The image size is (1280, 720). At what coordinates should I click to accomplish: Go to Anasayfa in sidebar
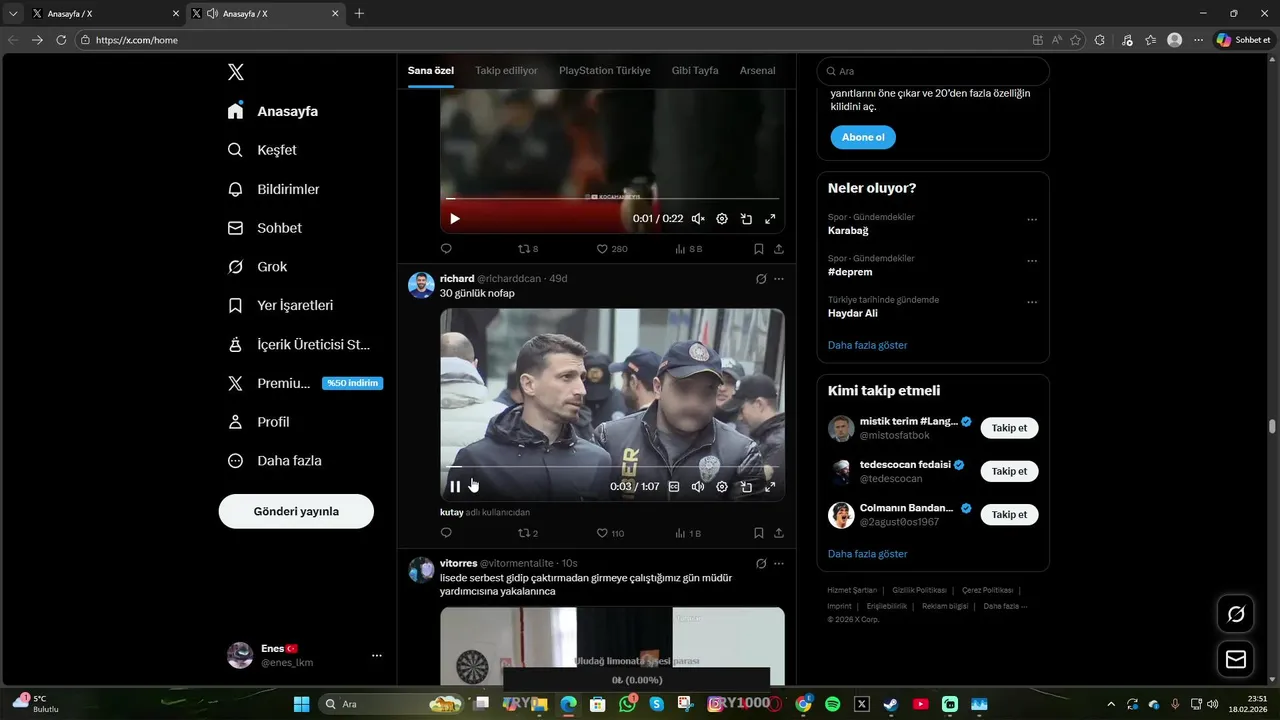(273, 111)
